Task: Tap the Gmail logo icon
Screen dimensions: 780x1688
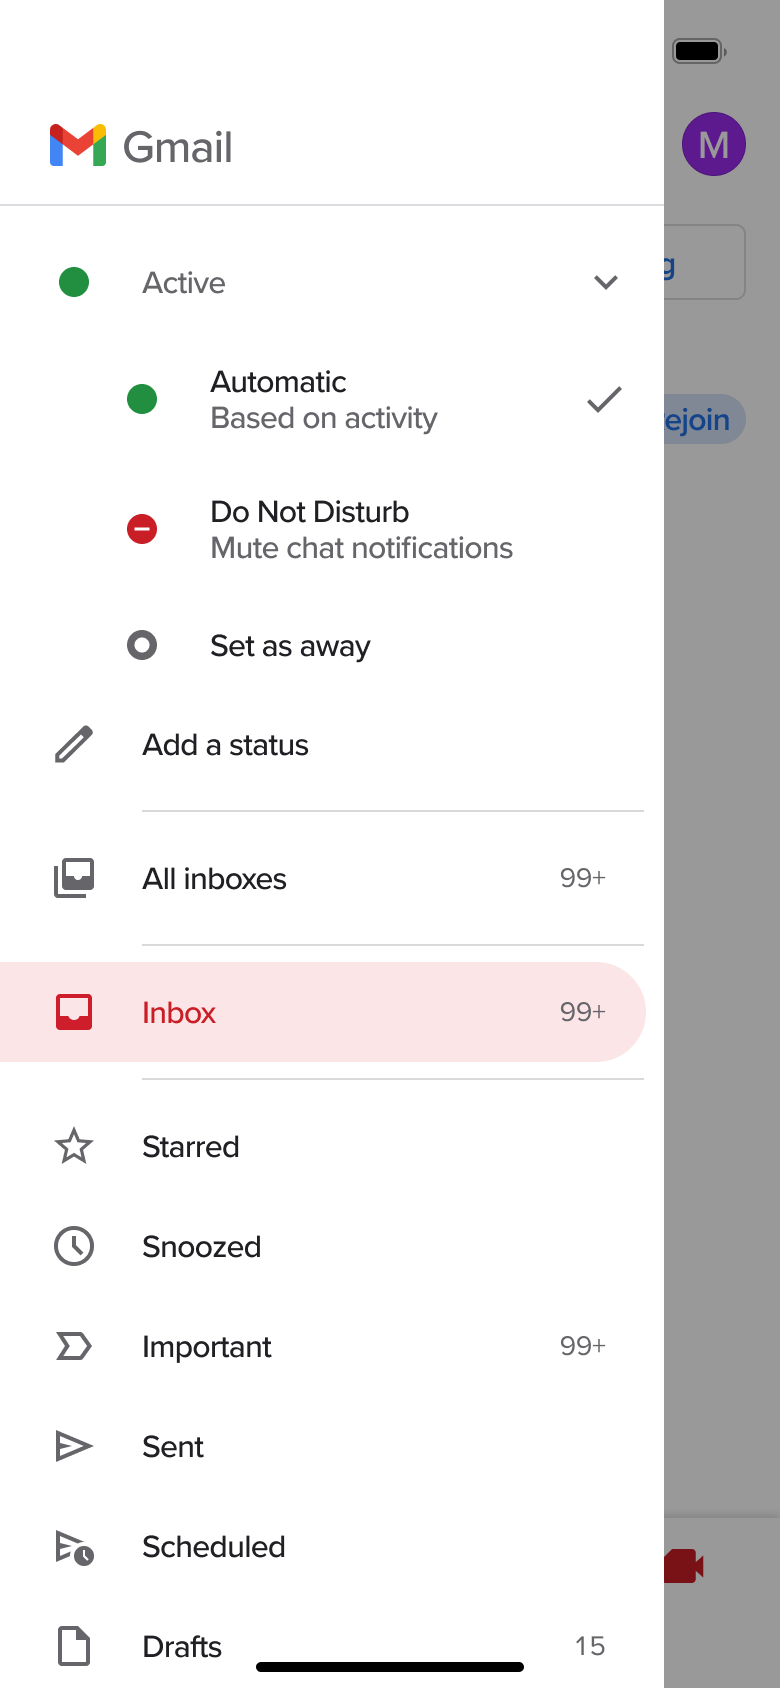Action: coord(78,146)
